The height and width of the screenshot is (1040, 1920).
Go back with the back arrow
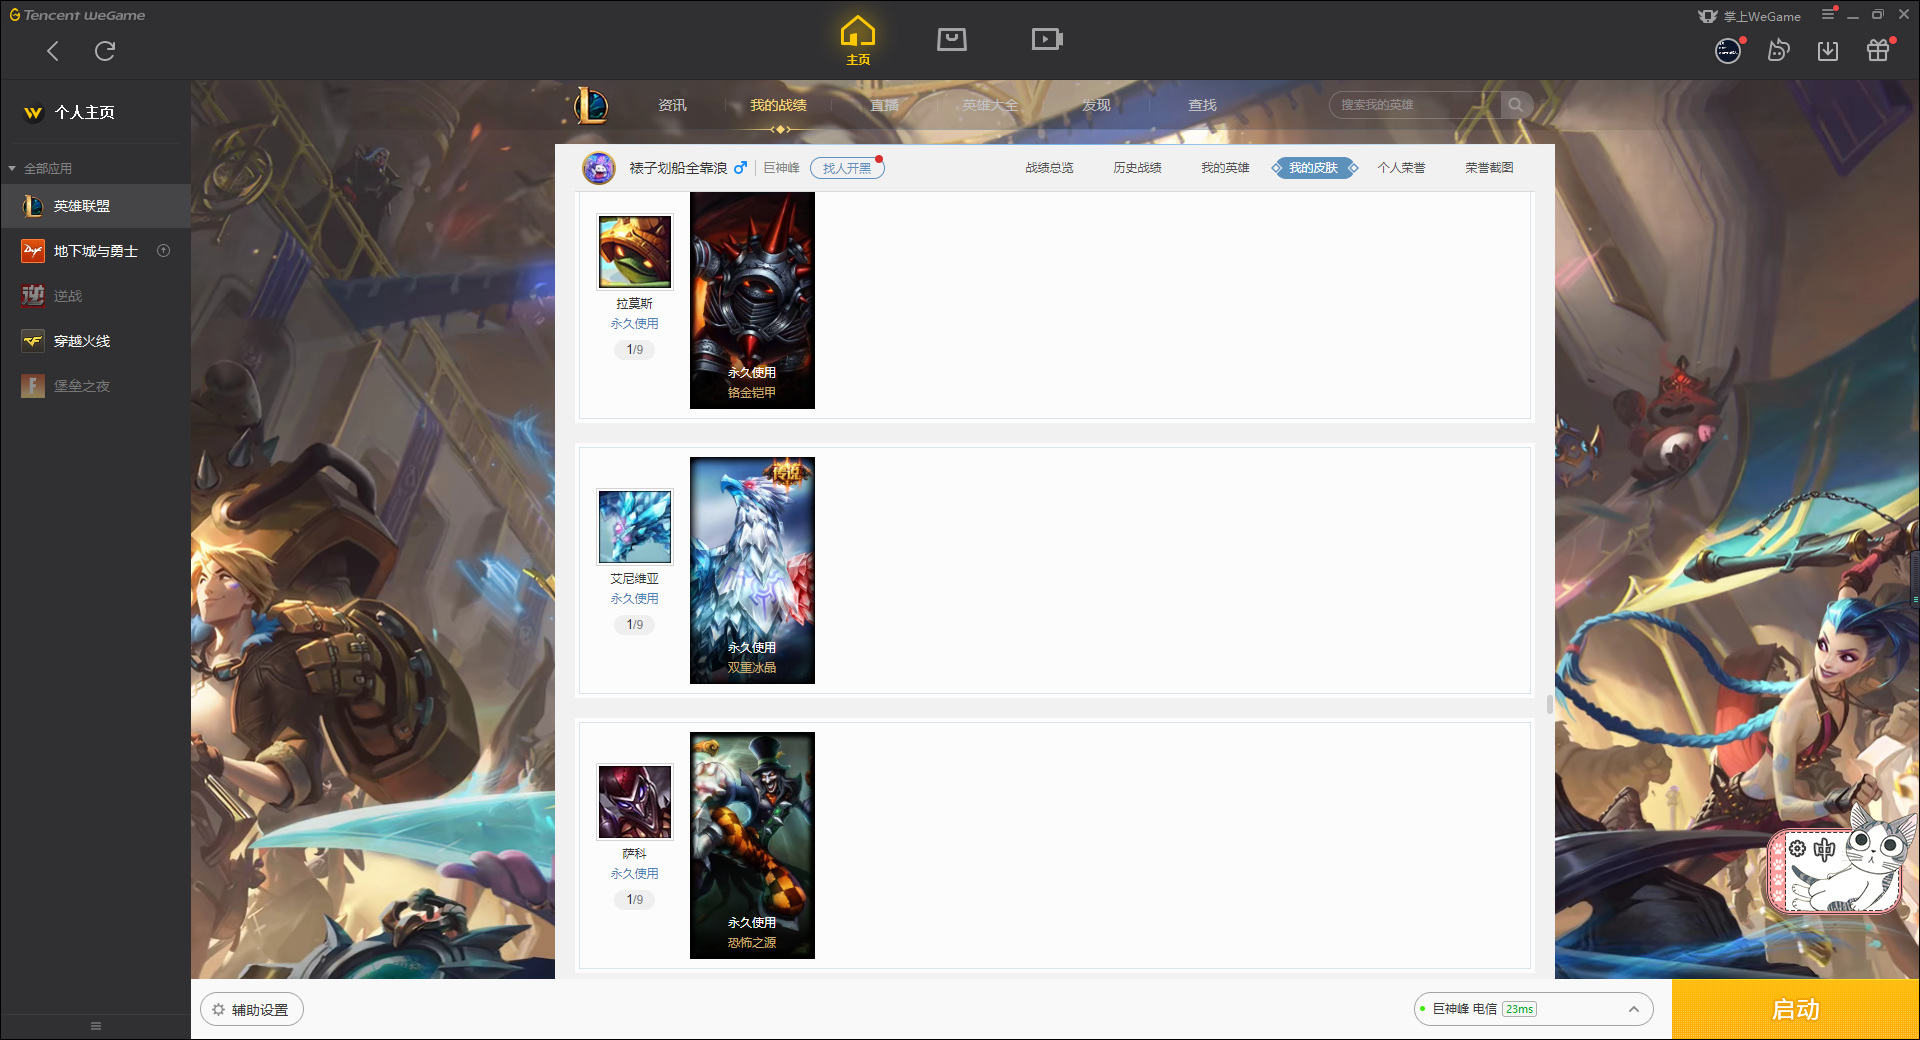click(53, 51)
